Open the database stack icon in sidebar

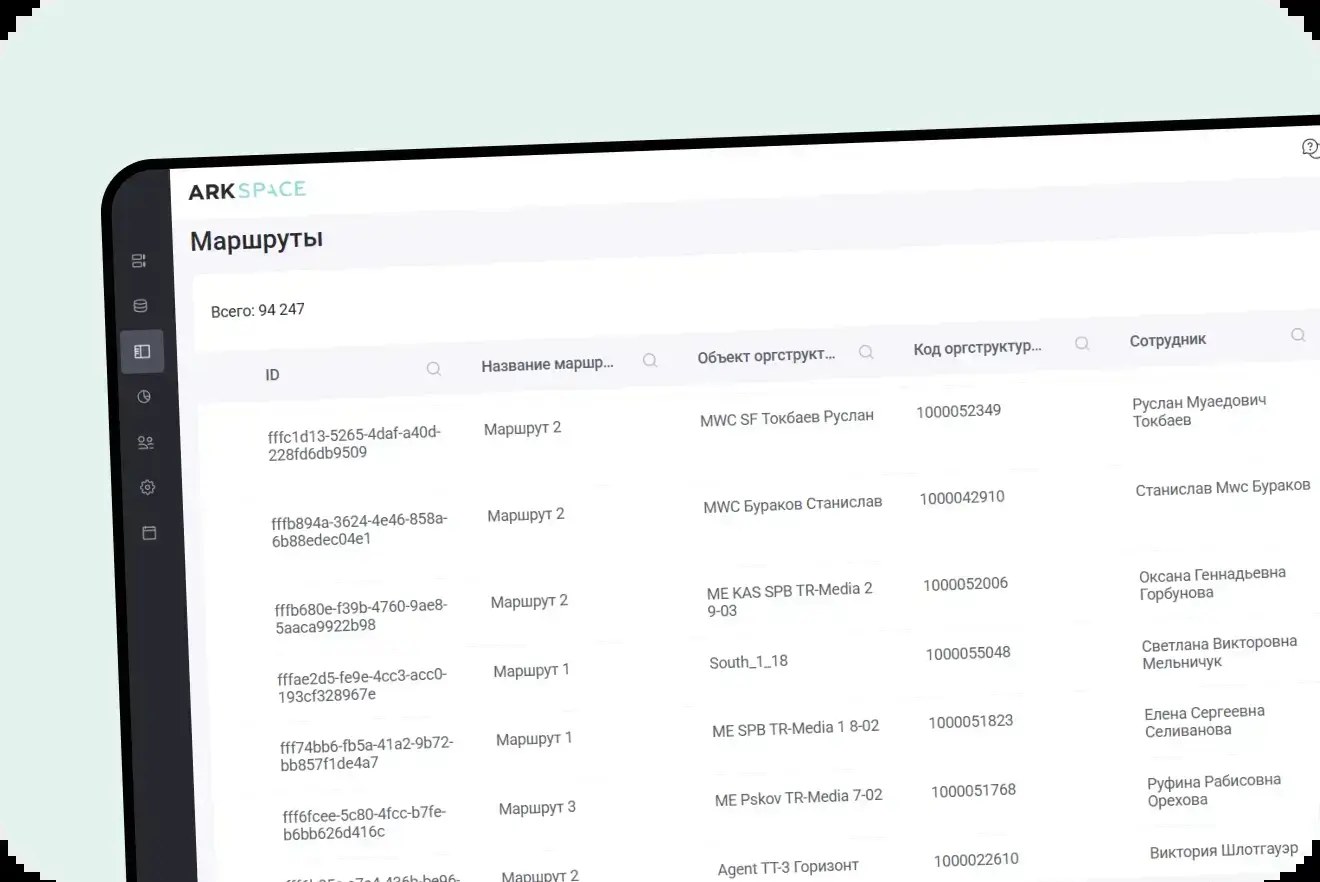coord(140,306)
